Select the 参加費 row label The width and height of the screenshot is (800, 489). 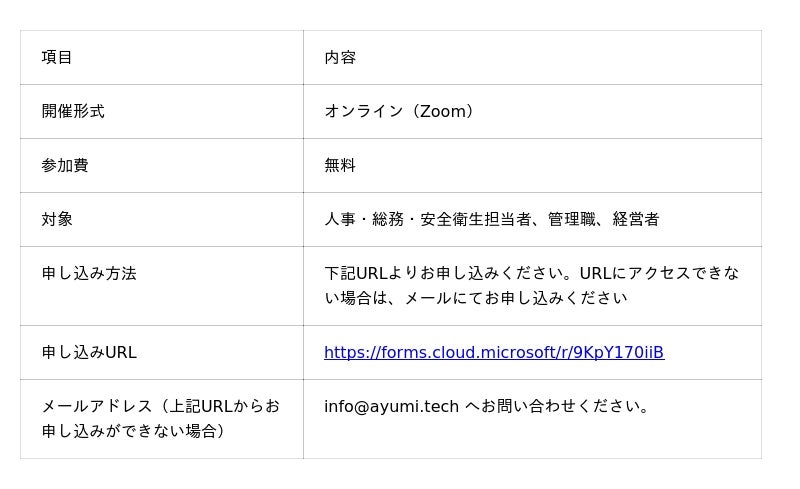tap(65, 165)
